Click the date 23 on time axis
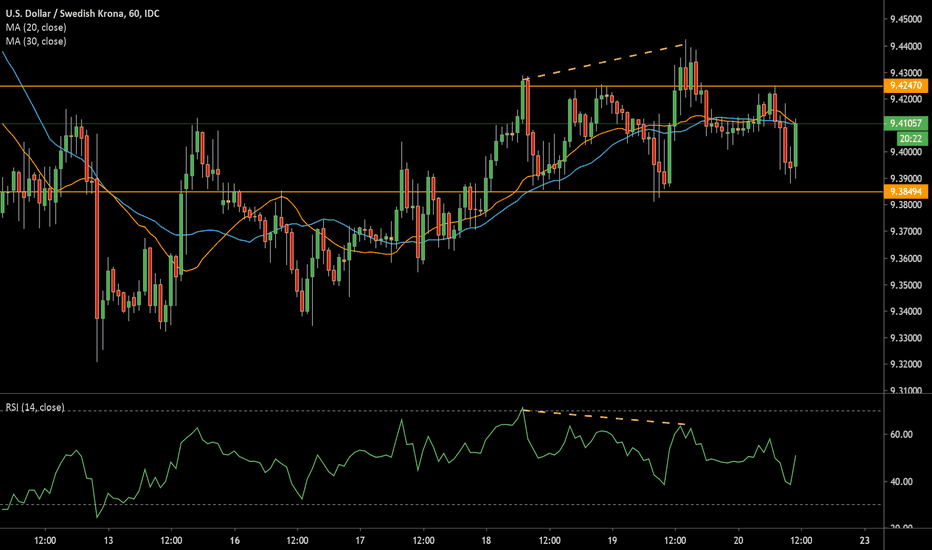Viewport: 932px width, 550px height. pyautogui.click(x=865, y=539)
